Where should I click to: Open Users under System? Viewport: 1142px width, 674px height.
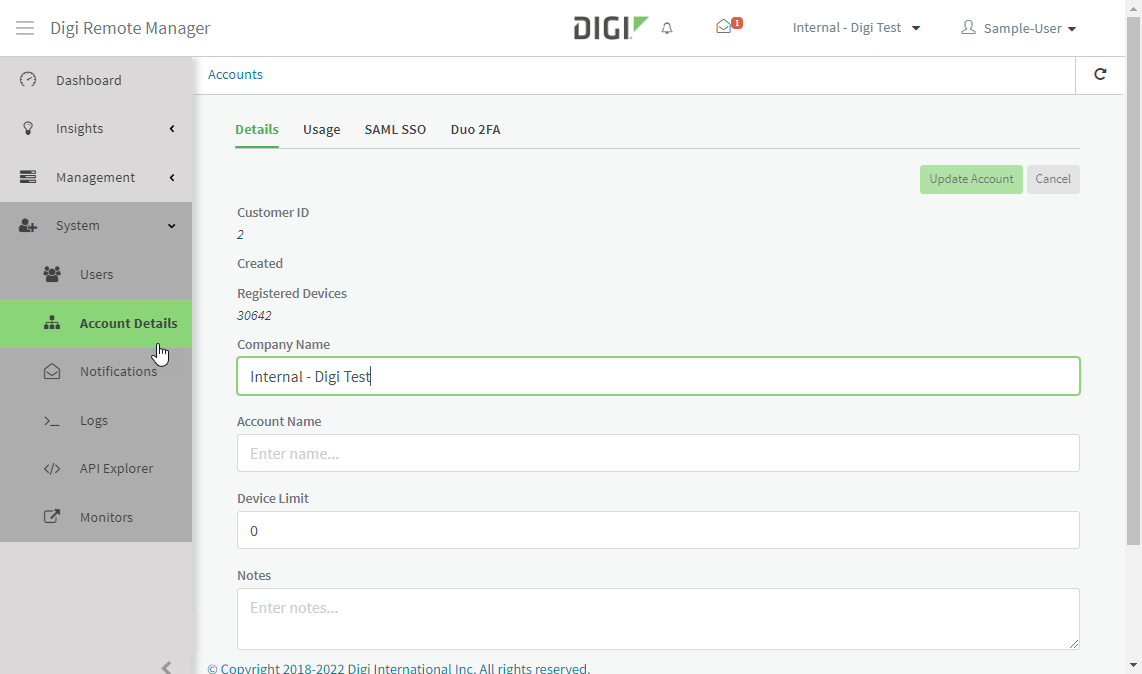pyautogui.click(x=96, y=275)
